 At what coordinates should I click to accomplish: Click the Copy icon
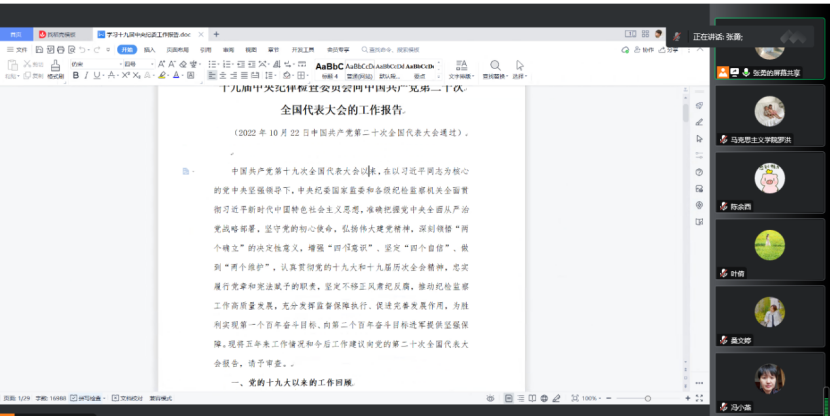coord(27,76)
